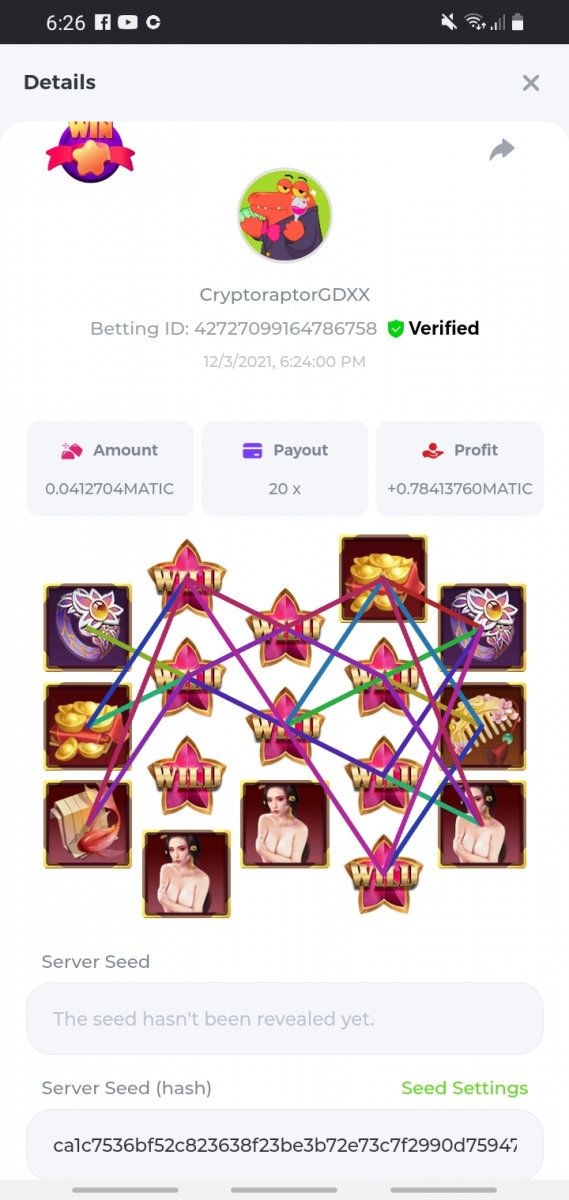Tap the purple Payout card icon
The image size is (569, 1200).
pos(252,450)
